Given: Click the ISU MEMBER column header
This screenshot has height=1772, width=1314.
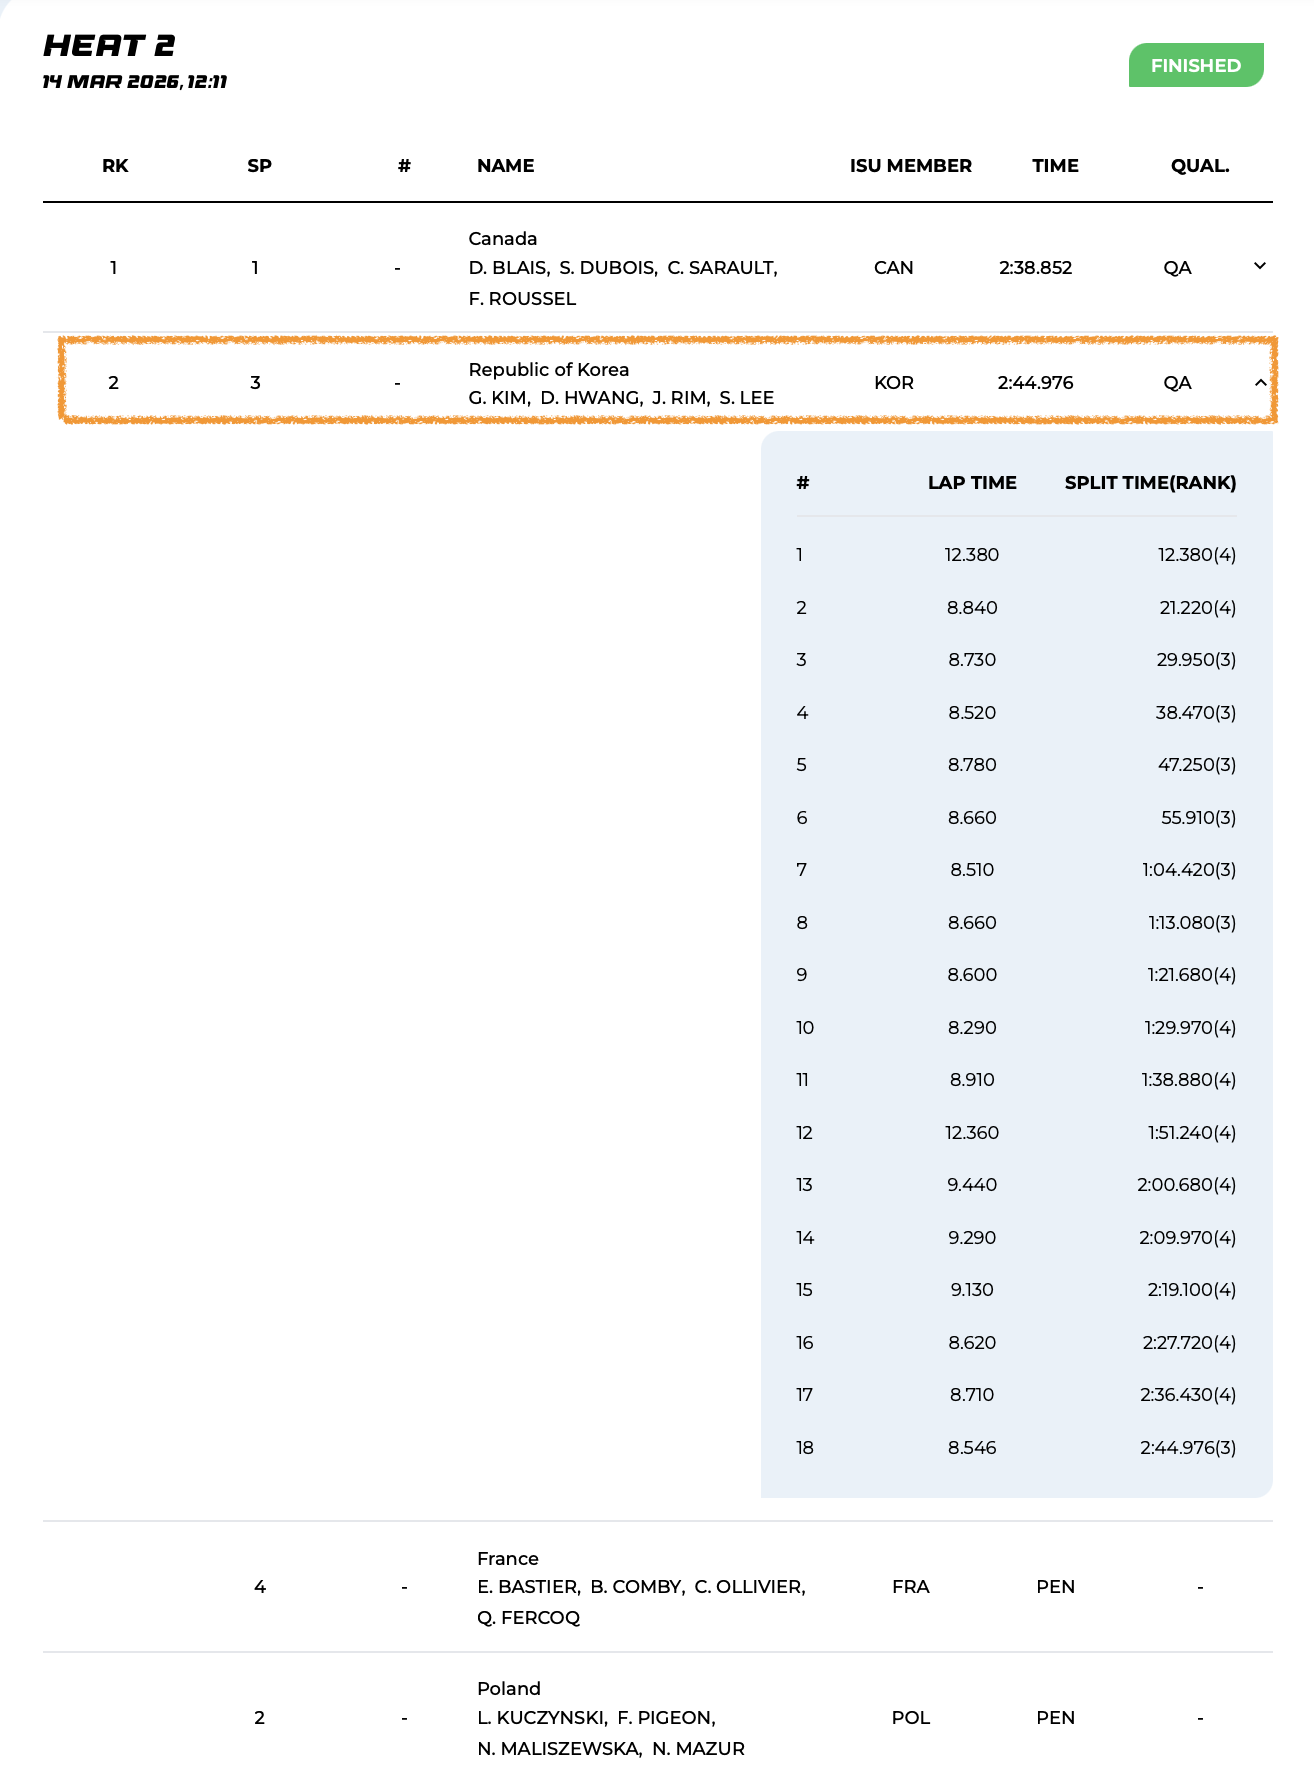Looking at the screenshot, I should (x=910, y=166).
